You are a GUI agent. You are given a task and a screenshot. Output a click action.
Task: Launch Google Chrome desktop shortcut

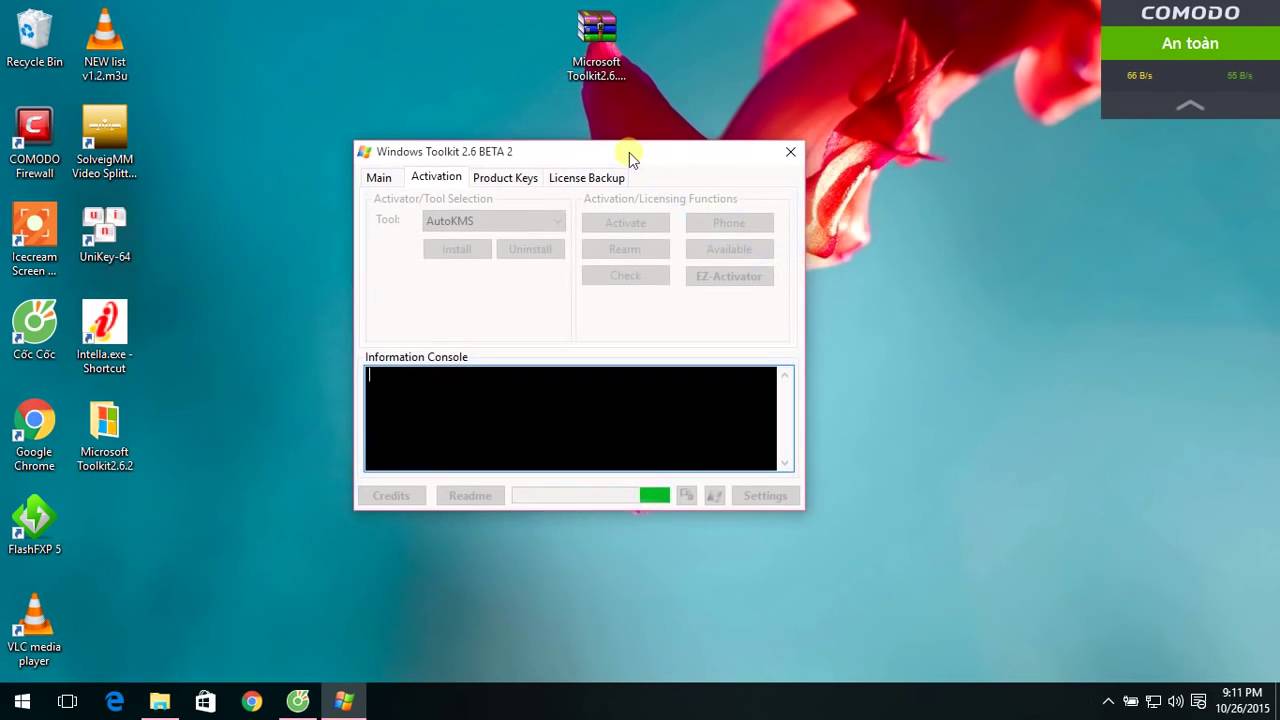tap(34, 436)
